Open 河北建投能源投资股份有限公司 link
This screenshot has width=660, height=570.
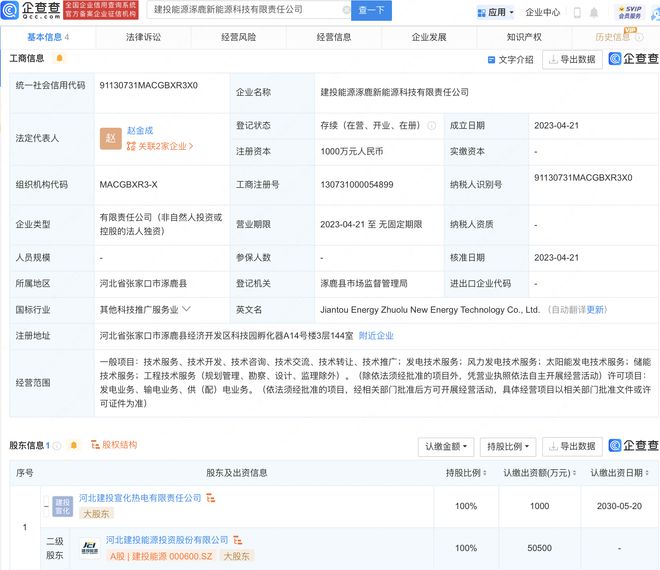click(167, 540)
